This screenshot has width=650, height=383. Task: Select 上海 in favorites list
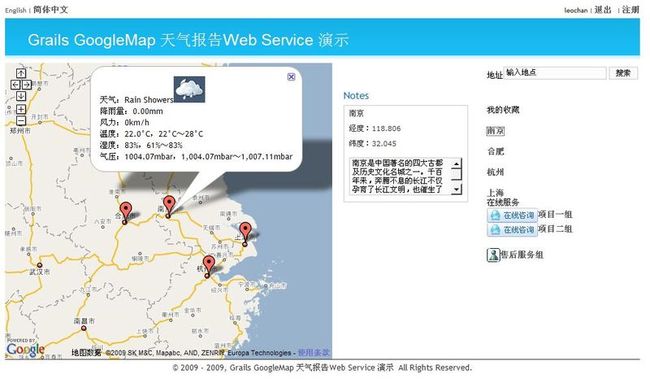495,193
